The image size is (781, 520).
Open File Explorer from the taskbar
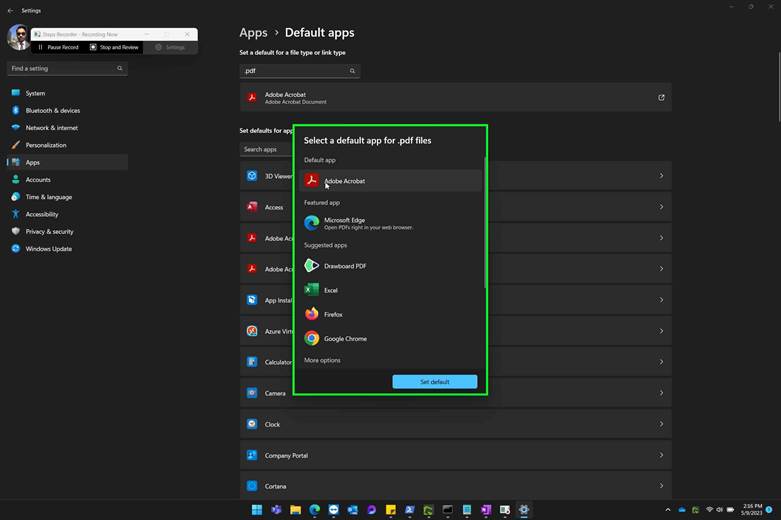click(295, 510)
